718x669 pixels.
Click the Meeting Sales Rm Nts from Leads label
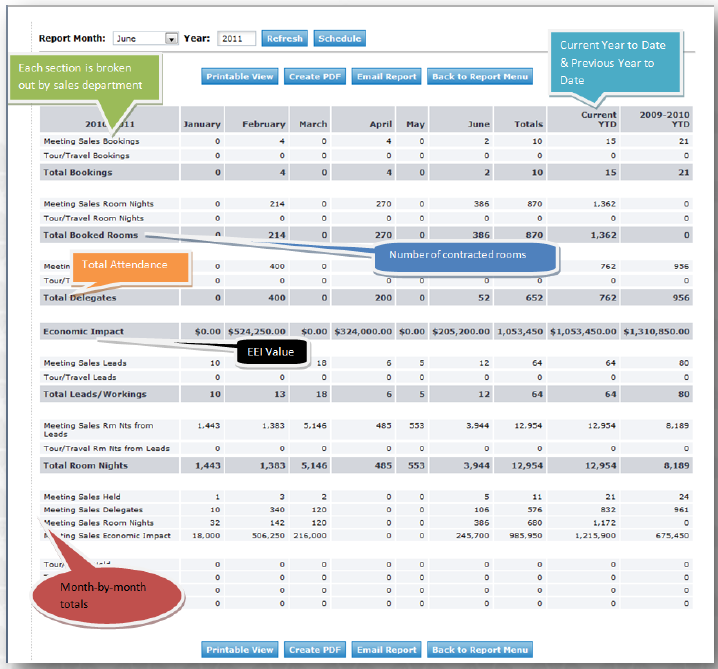tap(98, 430)
